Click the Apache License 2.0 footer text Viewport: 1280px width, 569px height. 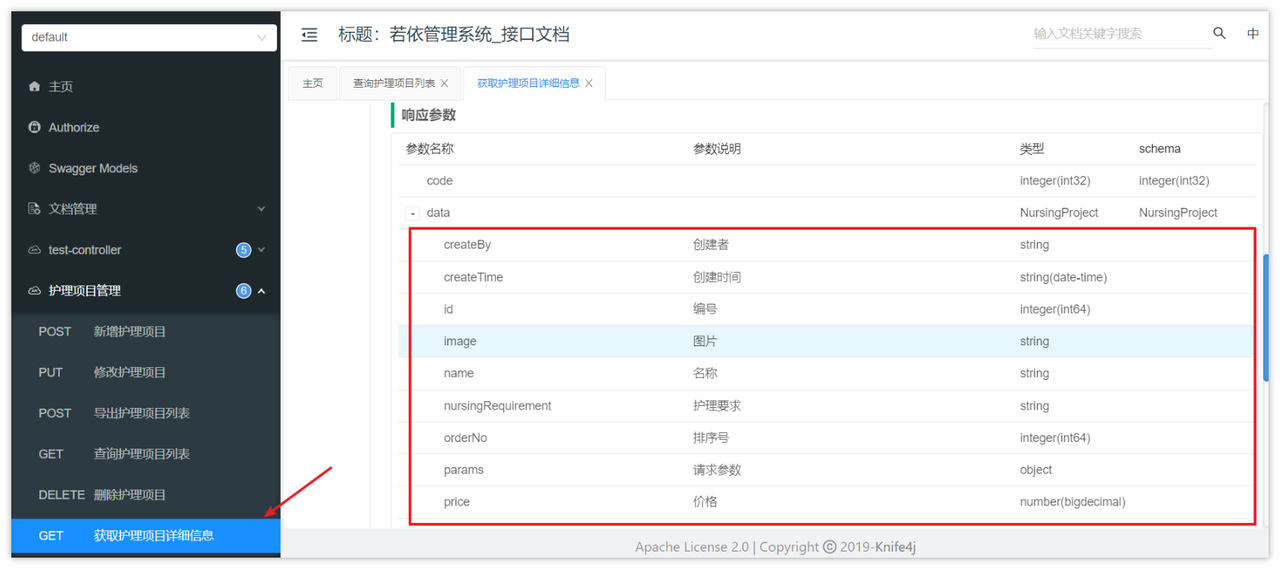[x=692, y=547]
